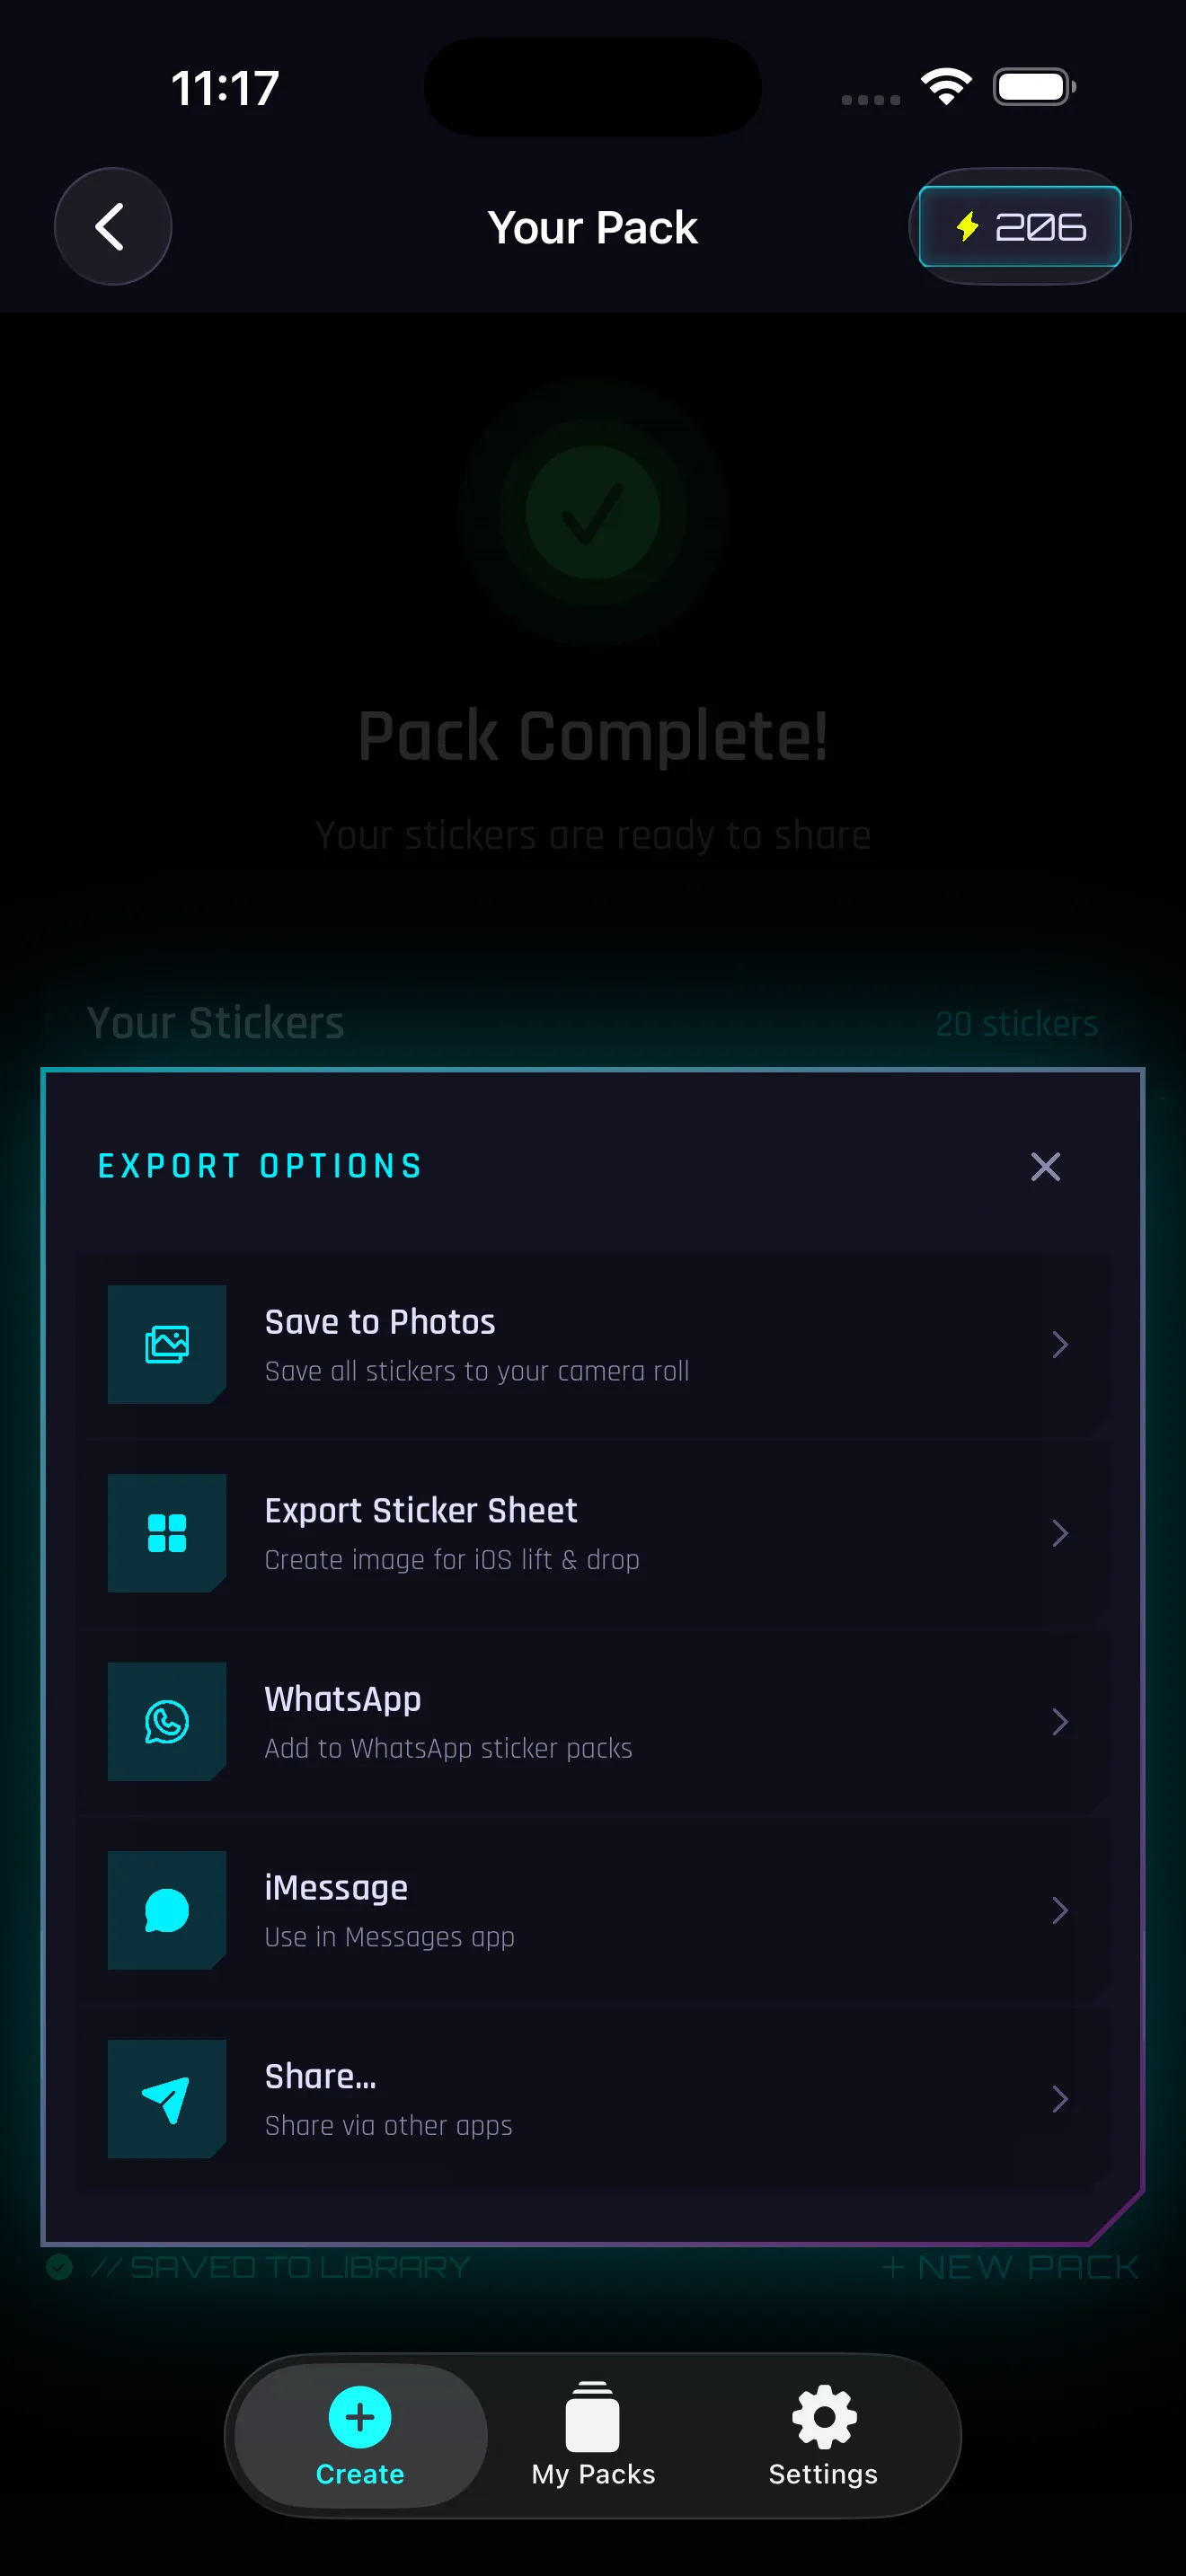Select the Save to Photos image icon

[166, 1344]
